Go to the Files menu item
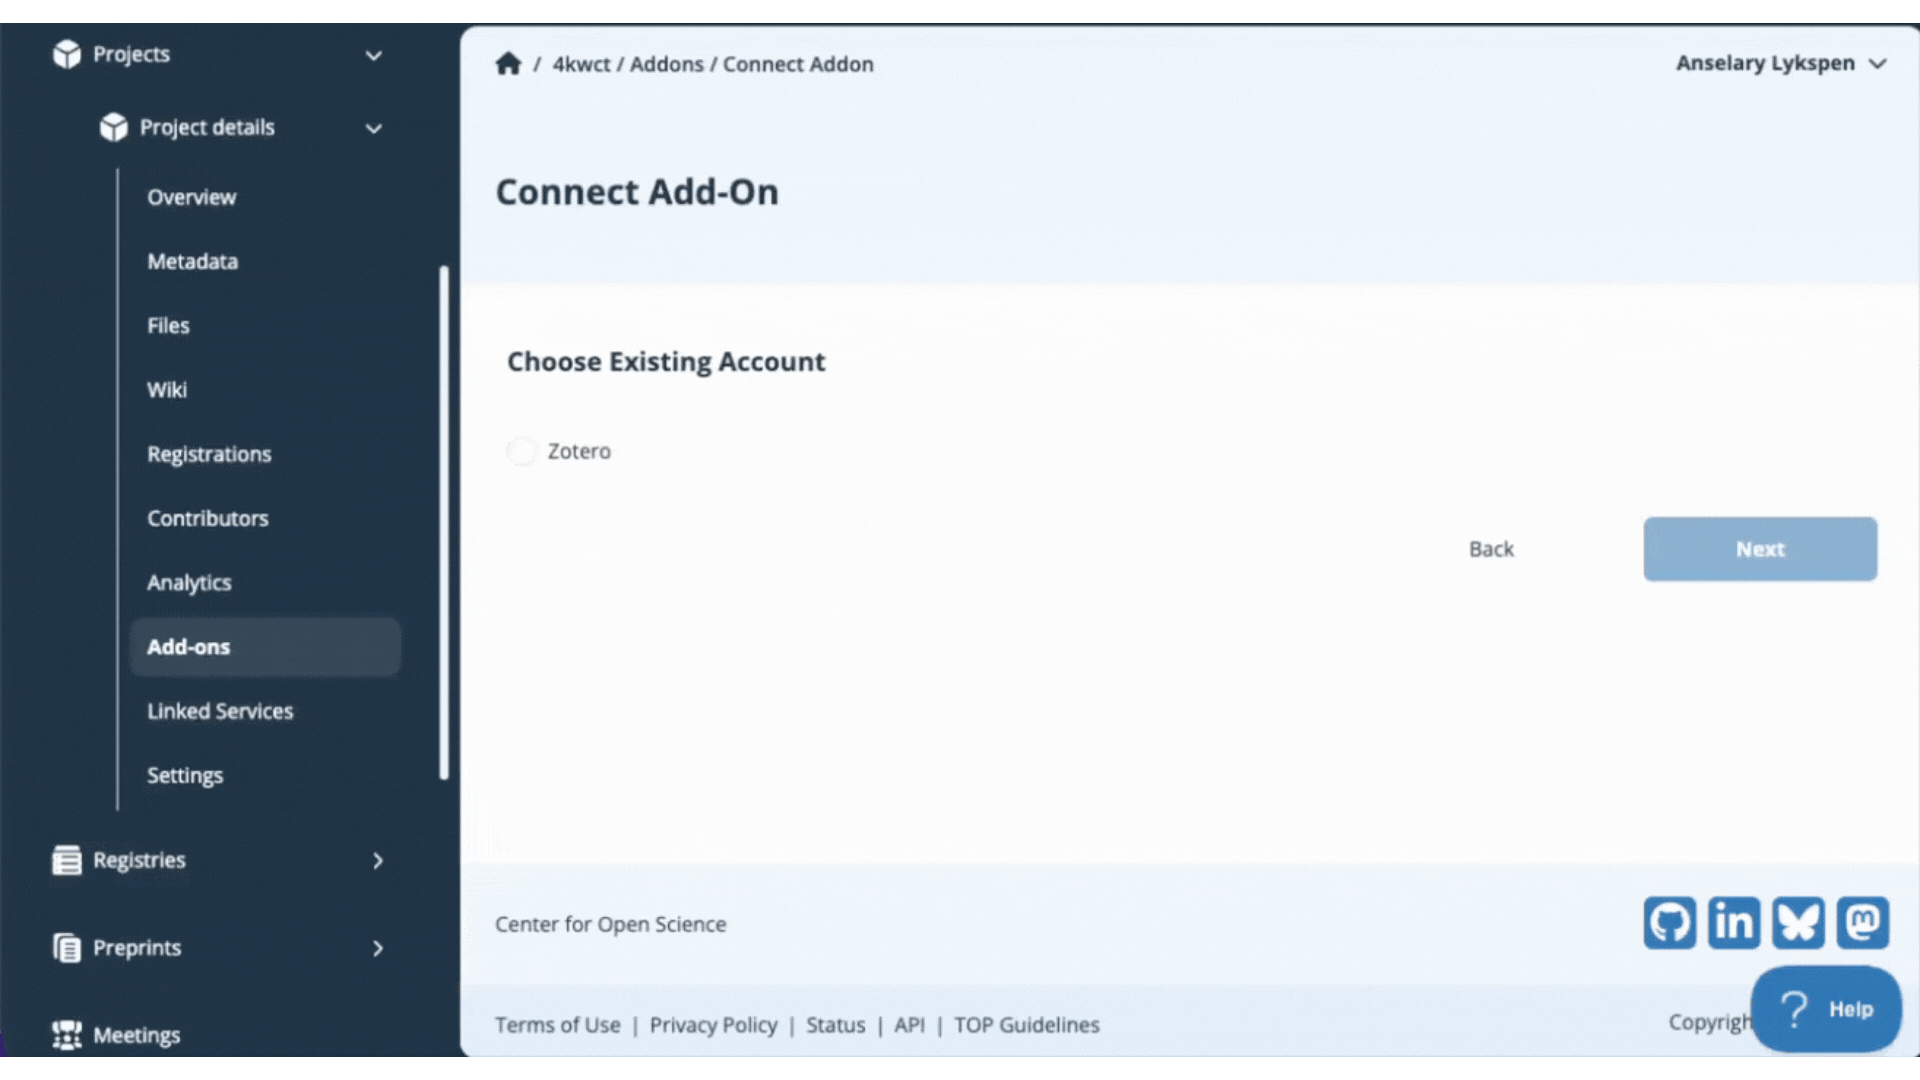Screen dimensions: 1920x1080 tap(168, 325)
